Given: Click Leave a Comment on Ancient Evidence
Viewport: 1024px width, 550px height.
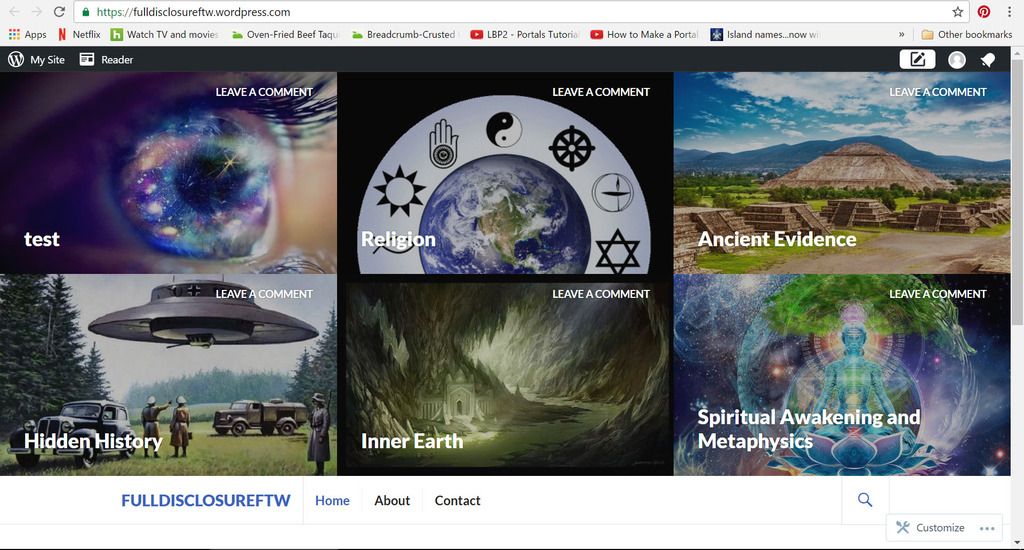Looking at the screenshot, I should click(937, 92).
